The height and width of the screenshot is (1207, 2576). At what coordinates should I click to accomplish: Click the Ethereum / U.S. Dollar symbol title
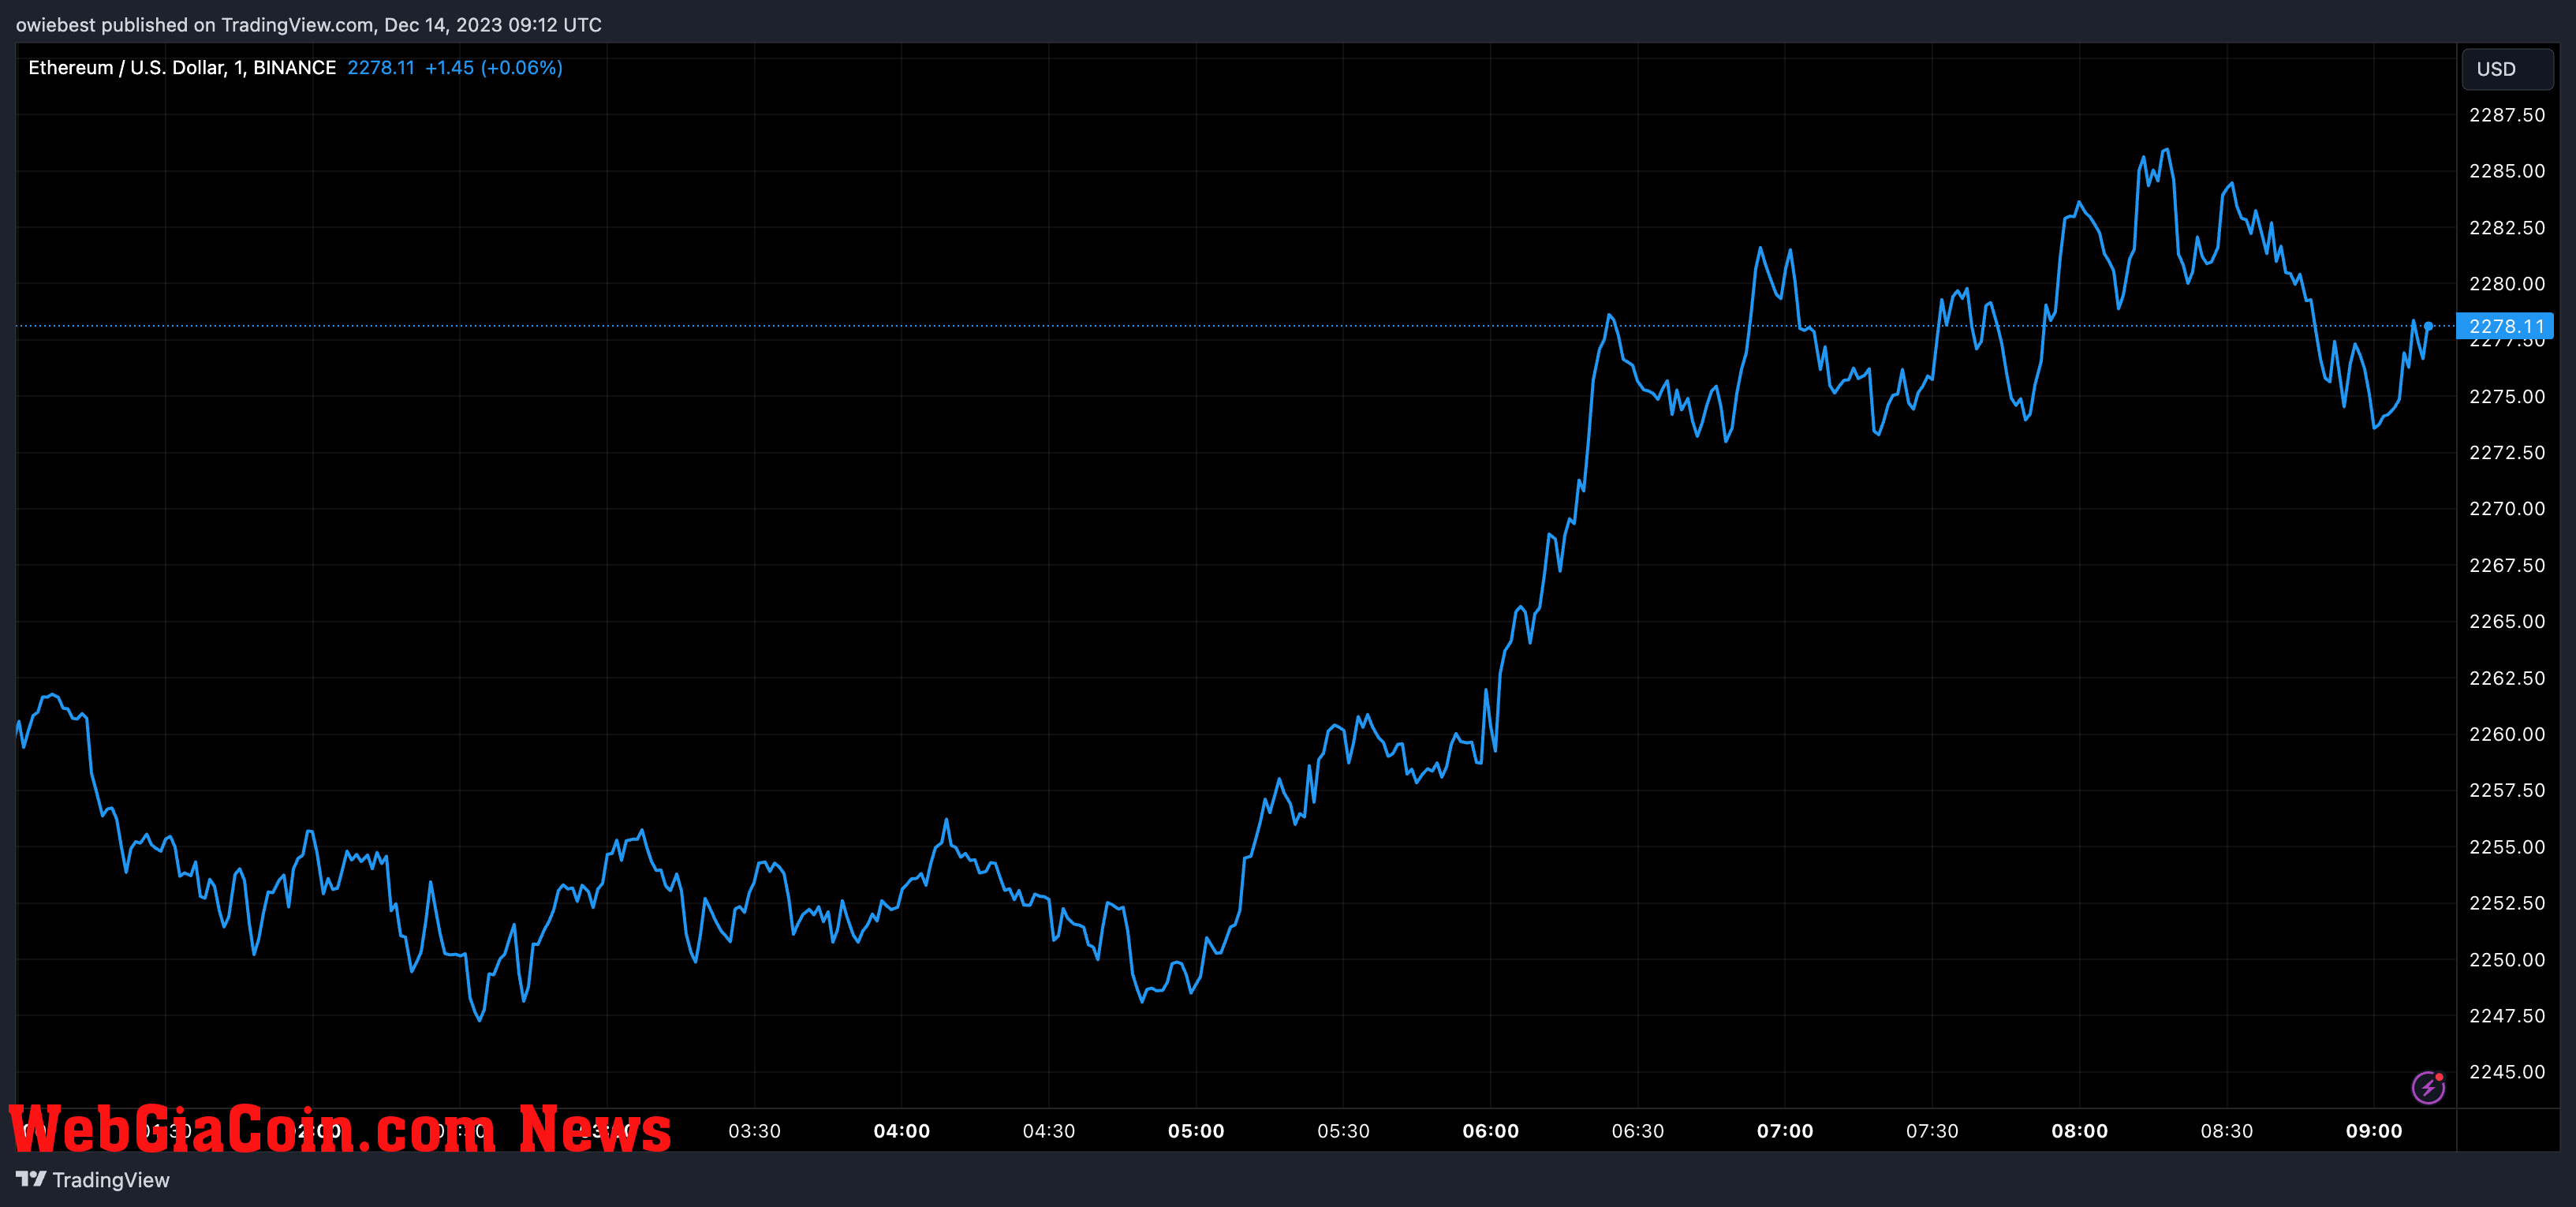[x=182, y=67]
